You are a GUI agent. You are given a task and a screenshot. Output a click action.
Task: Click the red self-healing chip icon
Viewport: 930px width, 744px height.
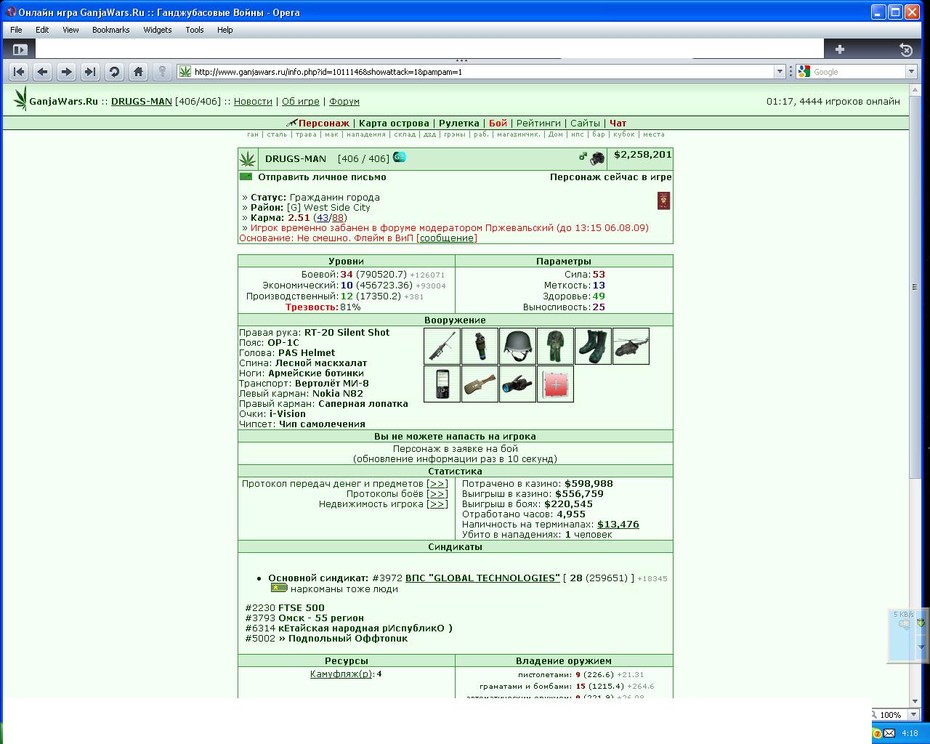[555, 384]
